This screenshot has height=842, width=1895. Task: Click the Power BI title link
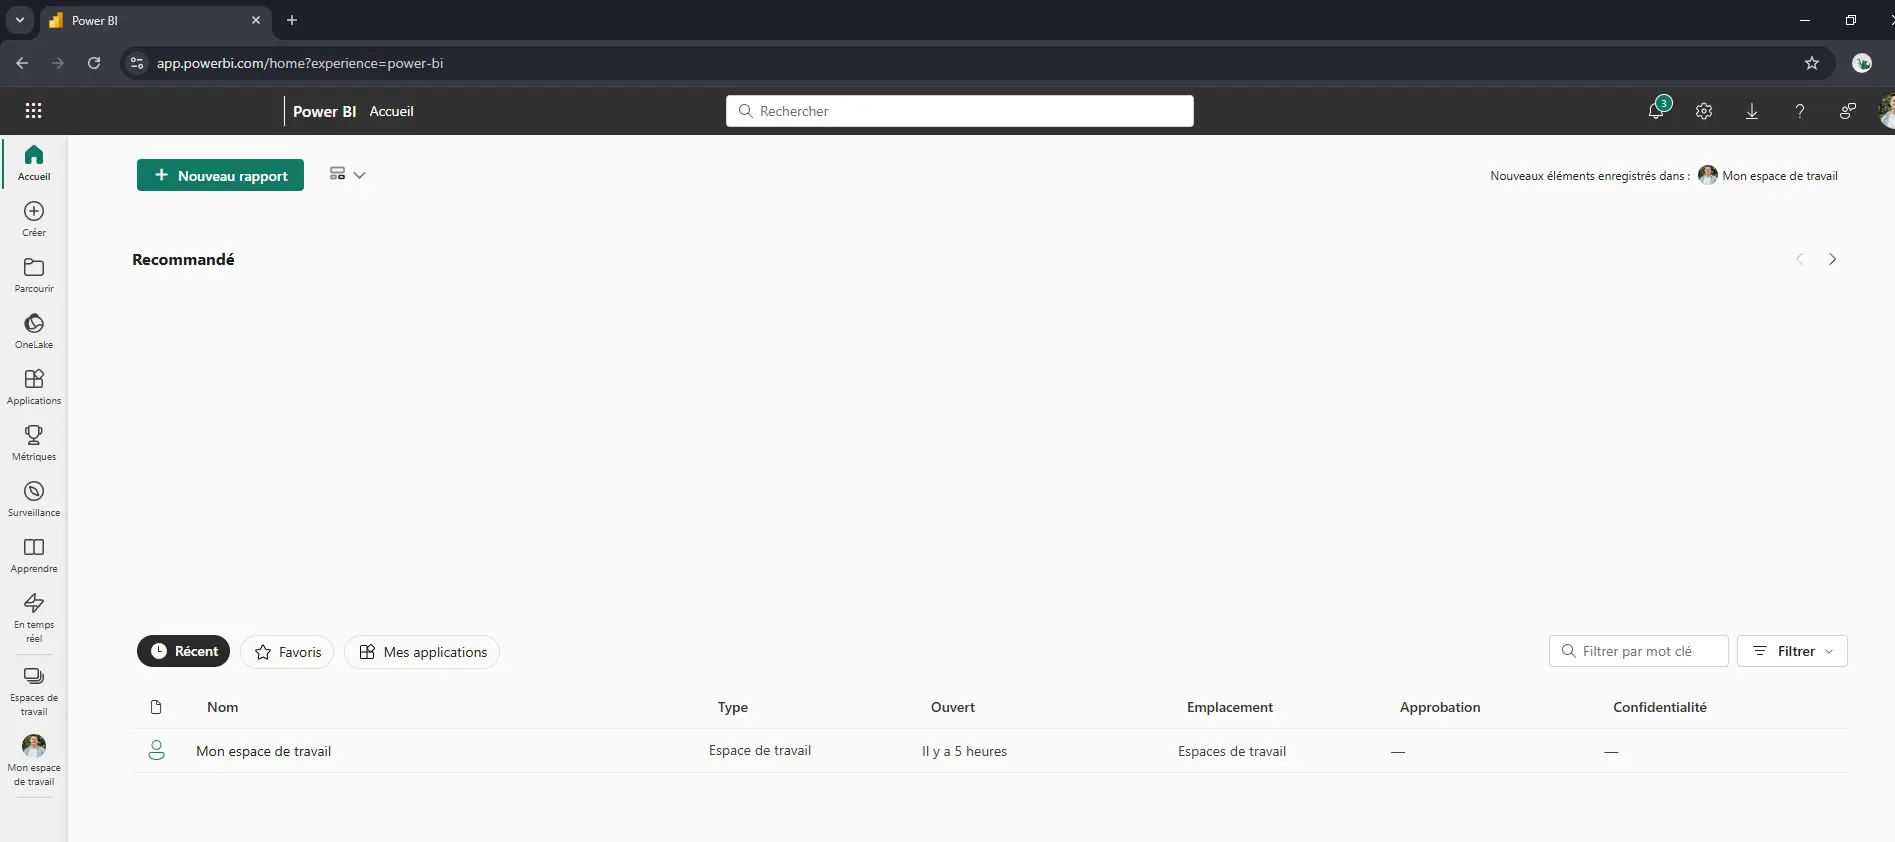click(324, 111)
